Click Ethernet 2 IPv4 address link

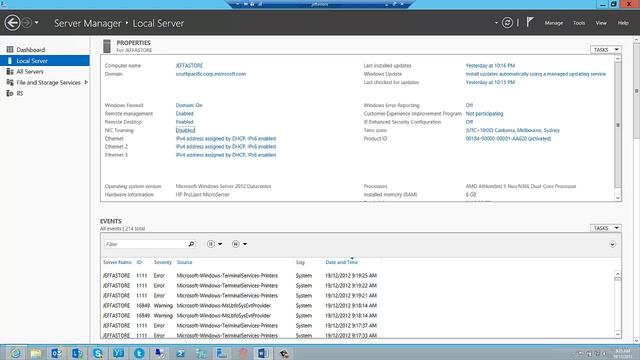click(x=226, y=147)
